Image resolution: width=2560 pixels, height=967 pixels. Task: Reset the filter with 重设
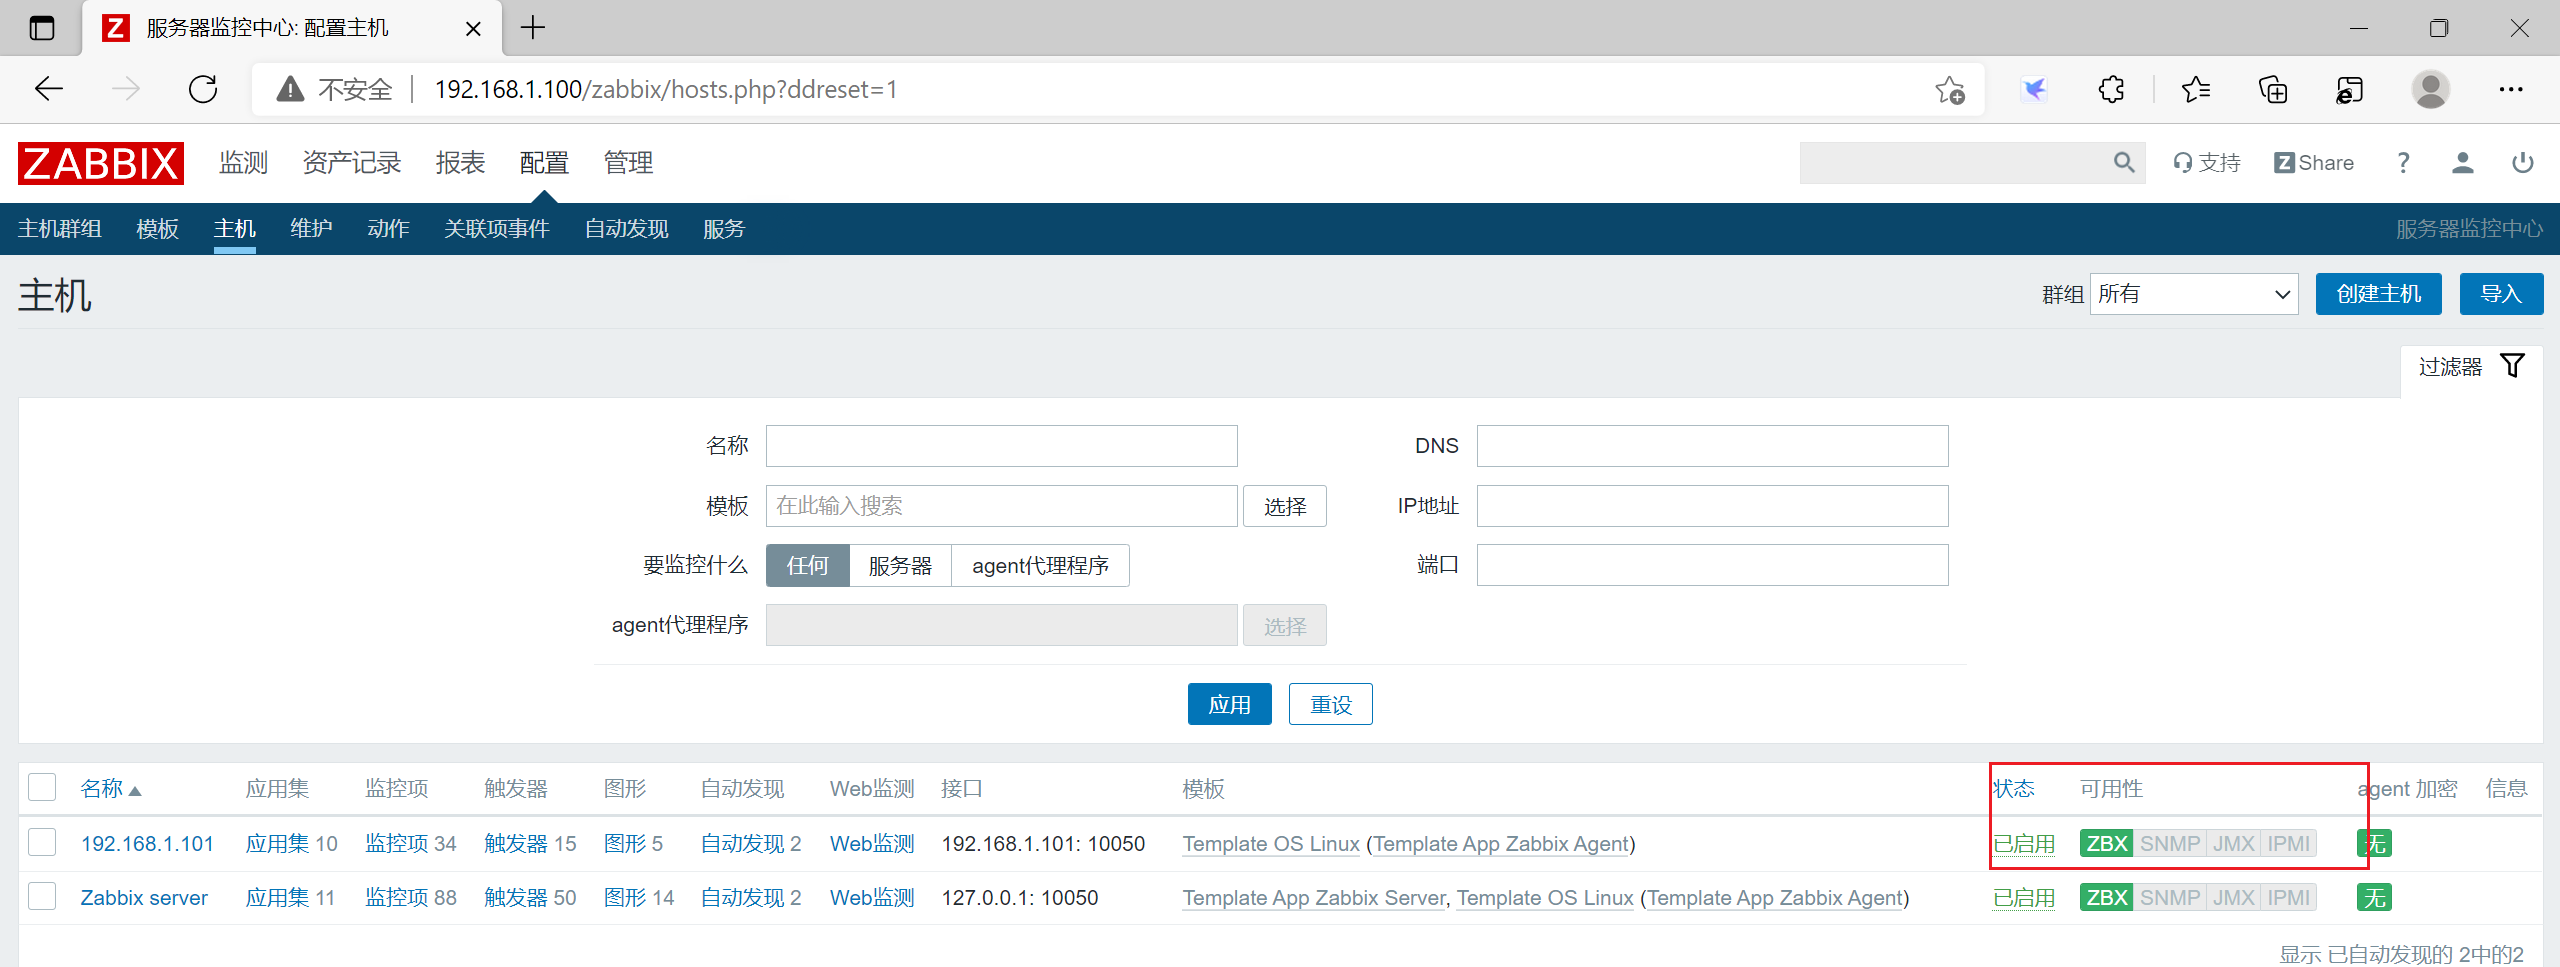pyautogui.click(x=1330, y=704)
